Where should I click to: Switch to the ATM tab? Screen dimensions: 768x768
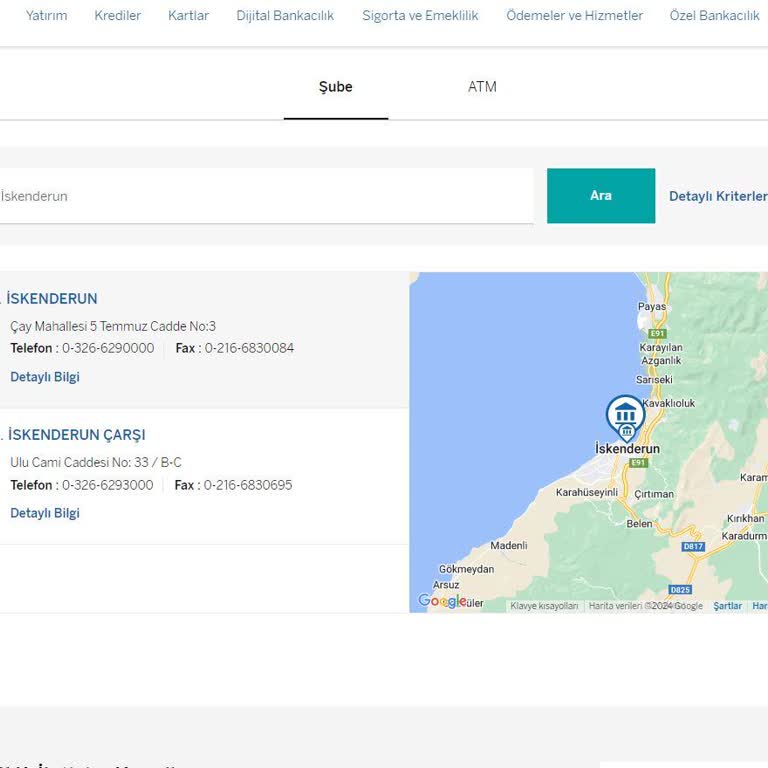482,87
